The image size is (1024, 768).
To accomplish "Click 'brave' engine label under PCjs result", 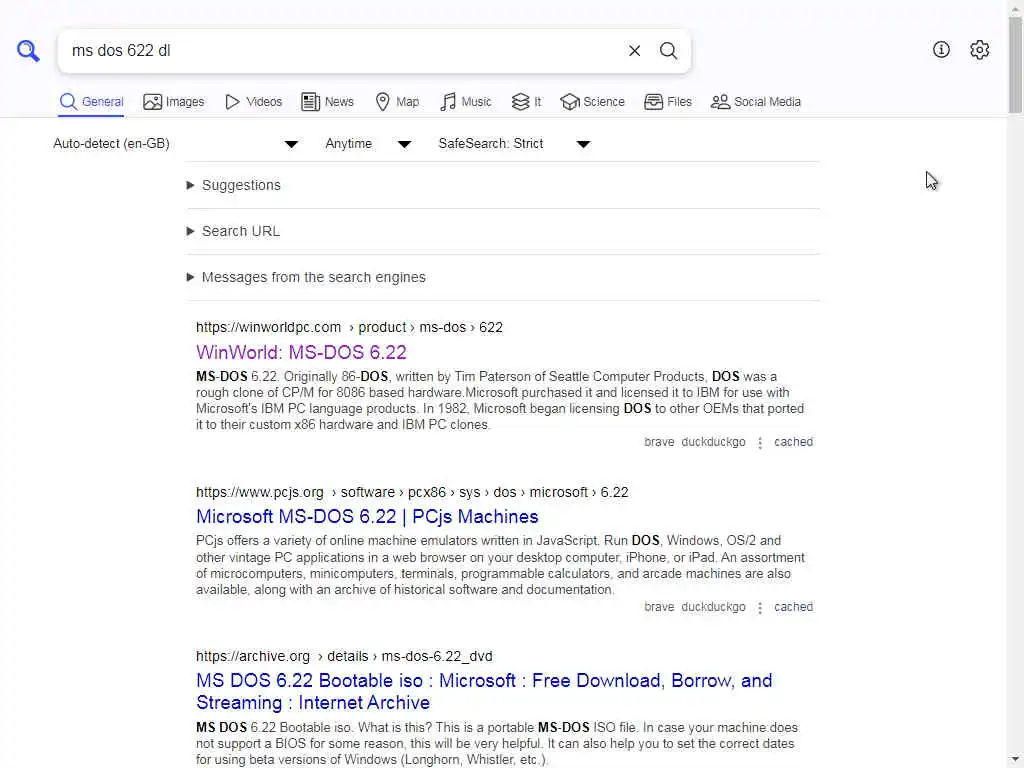I will point(659,607).
